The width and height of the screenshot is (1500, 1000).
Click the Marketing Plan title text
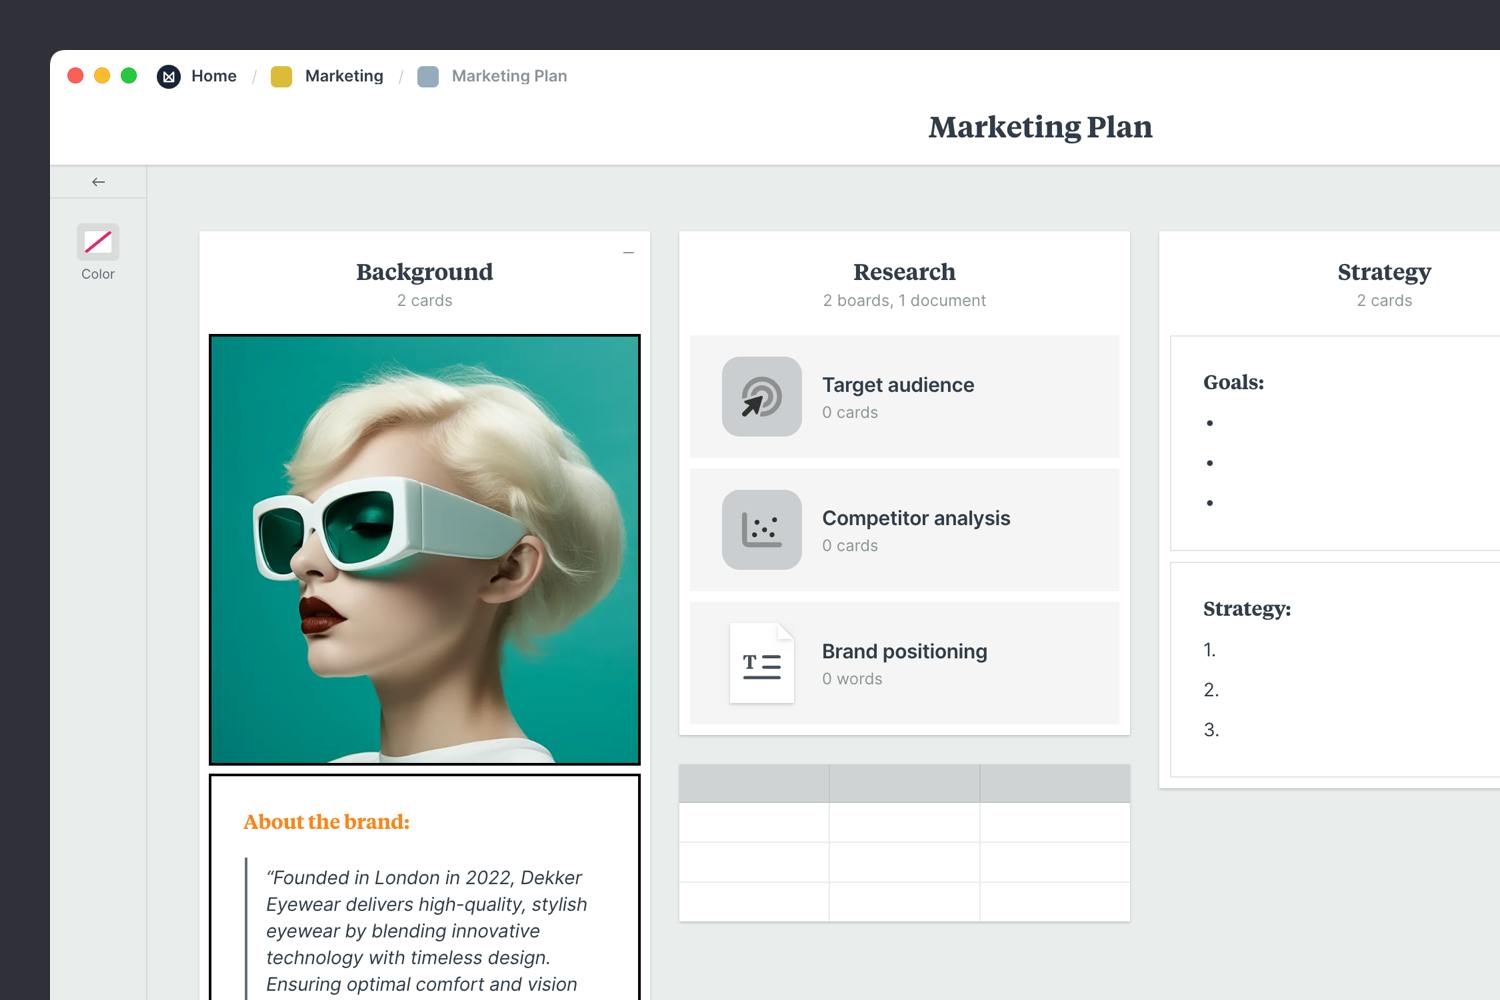[1040, 127]
